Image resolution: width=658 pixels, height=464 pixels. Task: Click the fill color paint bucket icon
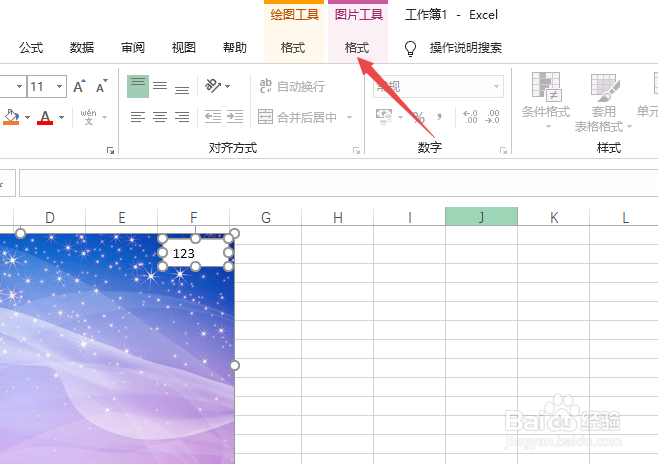click(x=11, y=117)
